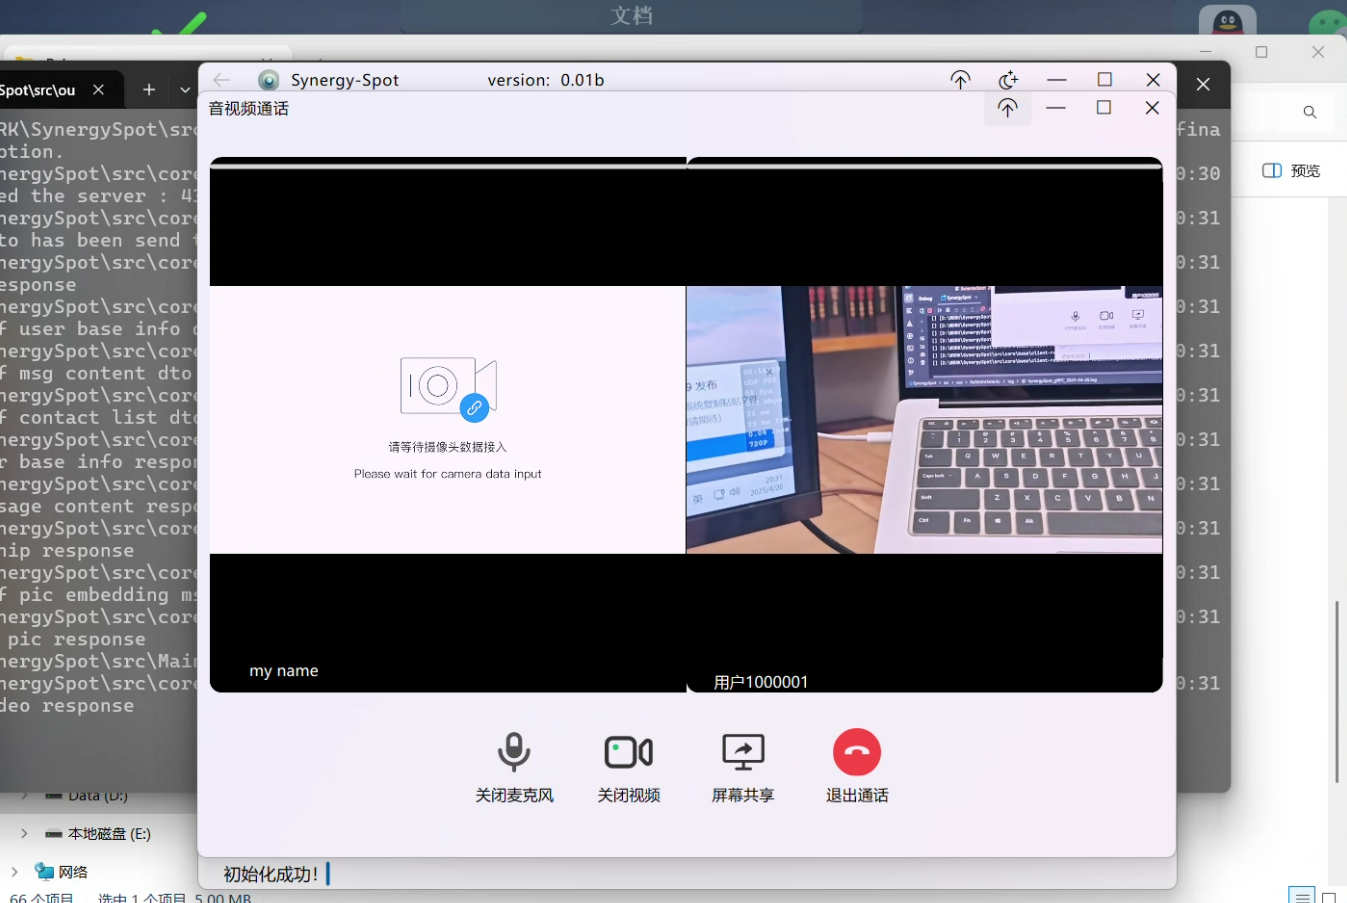This screenshot has height=903, width=1347.
Task: End the call with 退出通话
Action: coord(857,752)
